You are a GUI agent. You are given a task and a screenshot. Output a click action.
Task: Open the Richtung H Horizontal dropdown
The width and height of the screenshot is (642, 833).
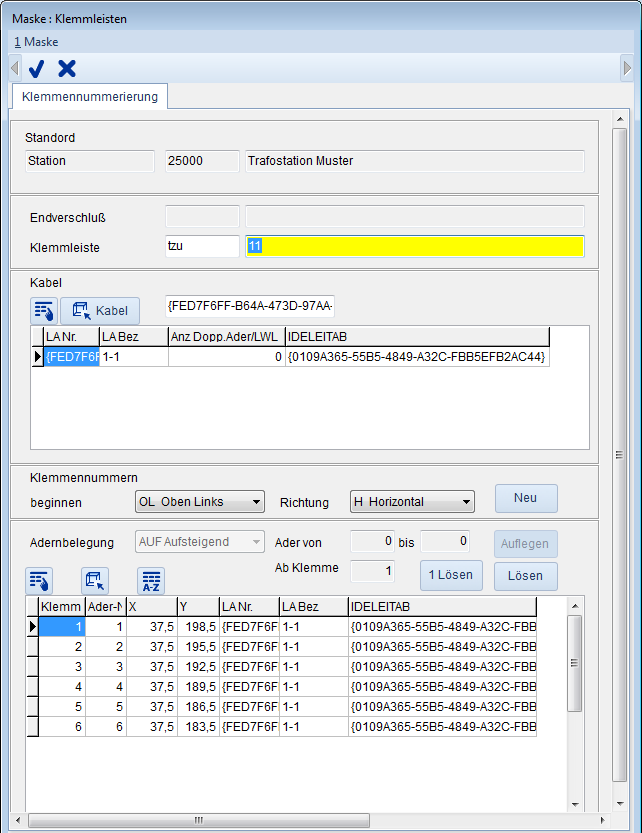point(412,502)
